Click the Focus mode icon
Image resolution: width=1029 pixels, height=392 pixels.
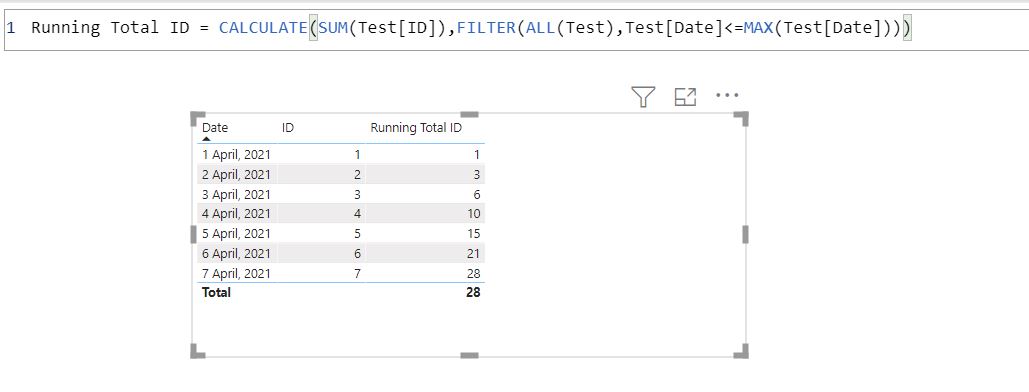pyautogui.click(x=685, y=97)
